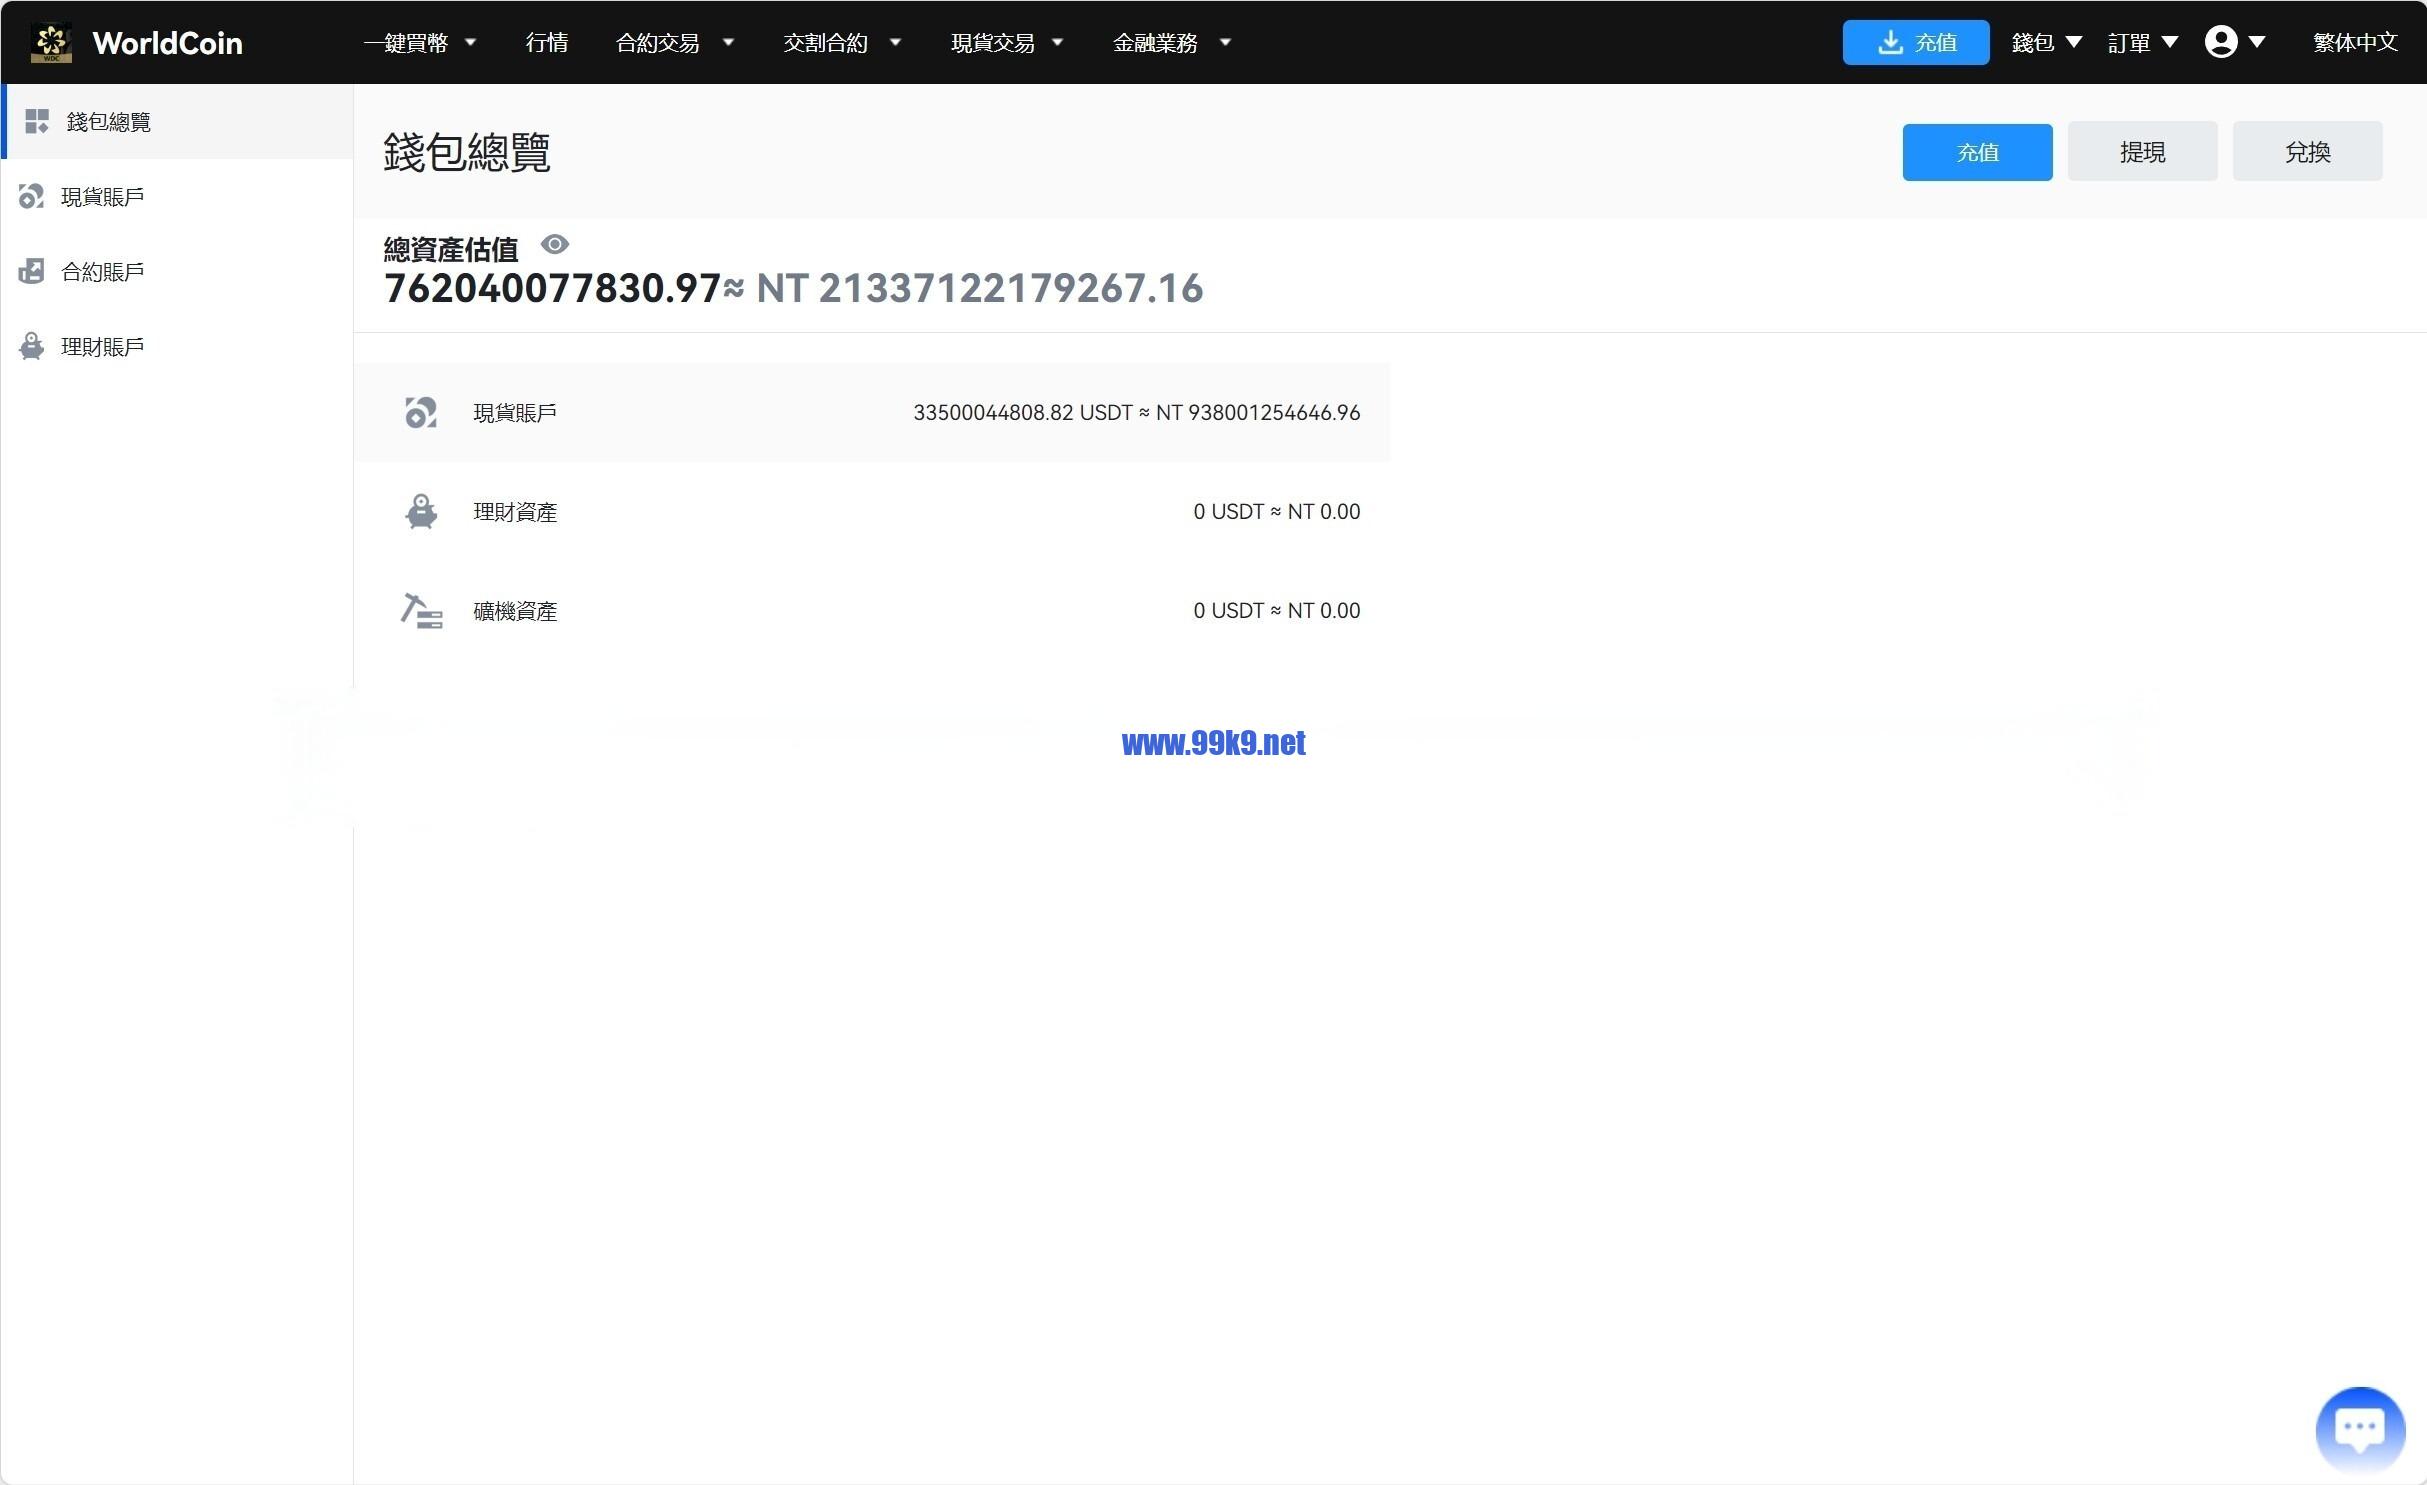Open the live chat support bubble
The height and width of the screenshot is (1485, 2427).
[x=2360, y=1429]
